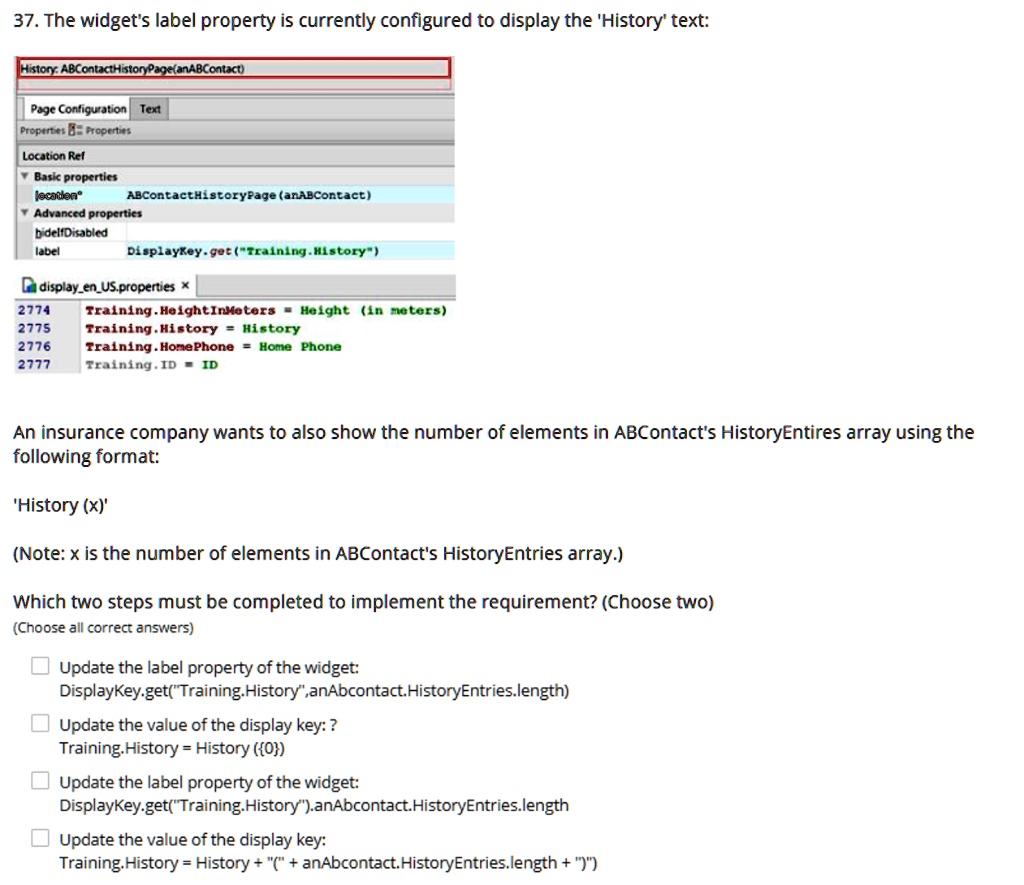
Task: Check the Training.History = History ({0}) answer option
Action: 40,722
